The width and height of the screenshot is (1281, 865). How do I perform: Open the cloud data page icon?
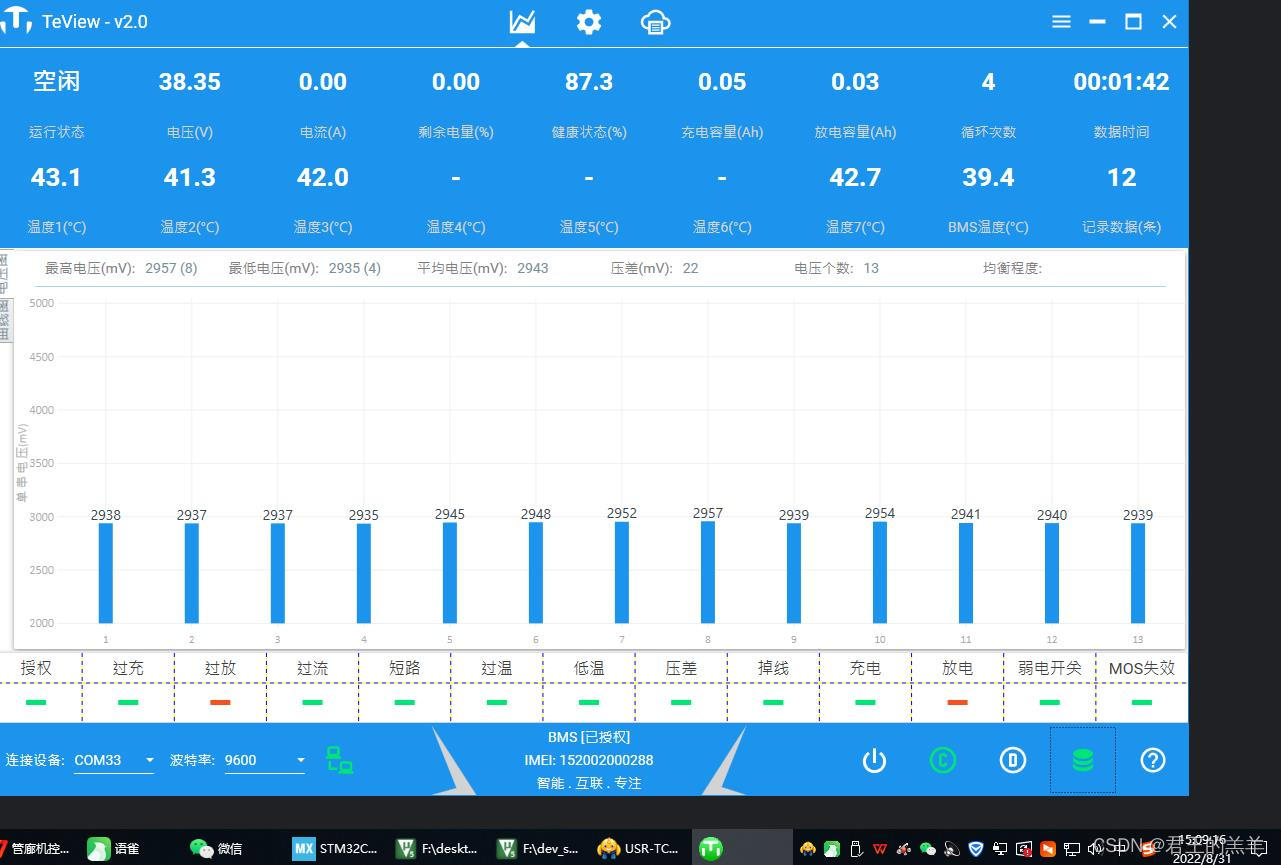(656, 22)
